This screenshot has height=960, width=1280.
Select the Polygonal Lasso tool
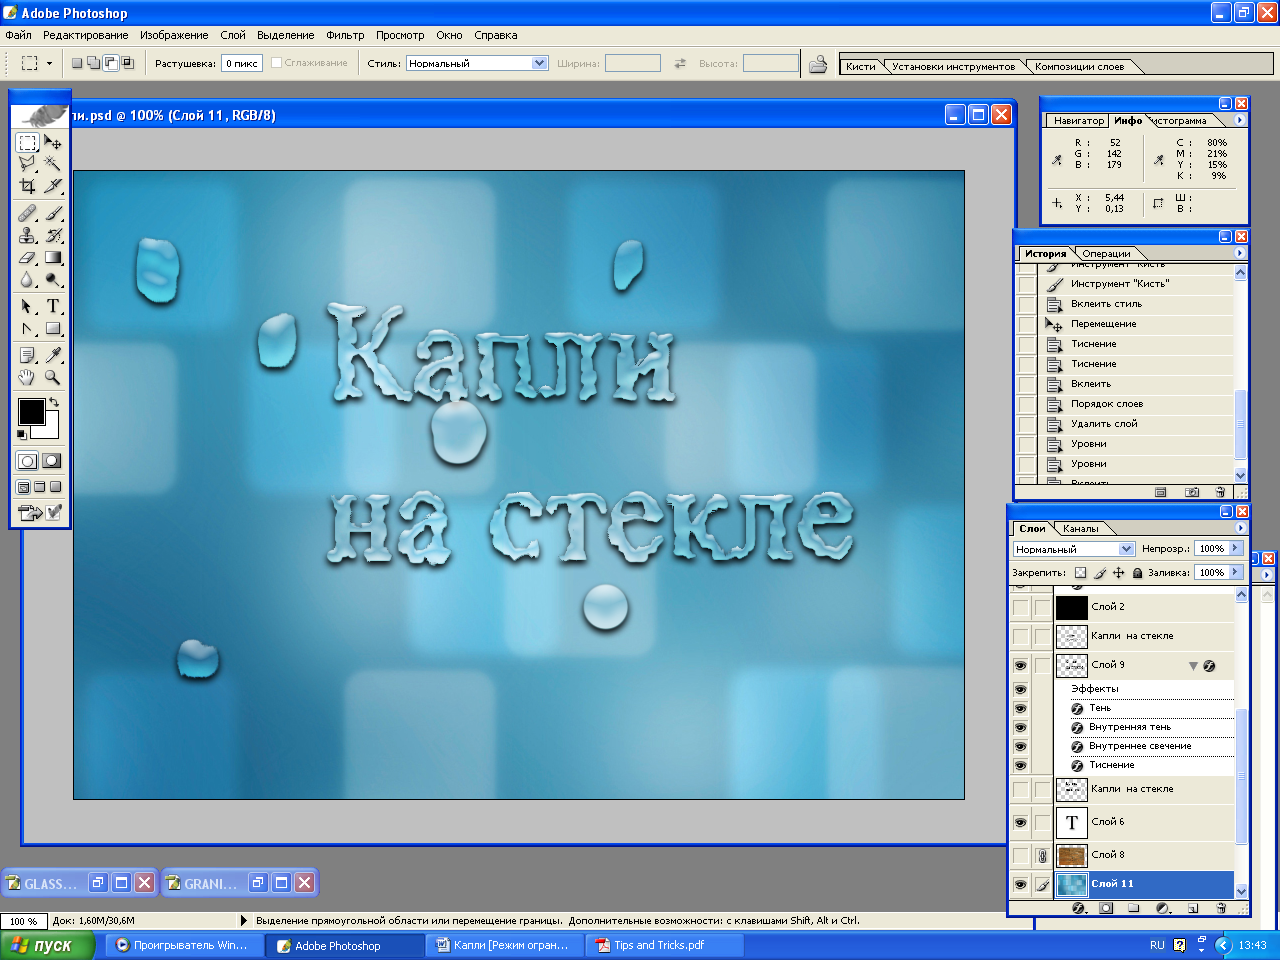(x=28, y=164)
